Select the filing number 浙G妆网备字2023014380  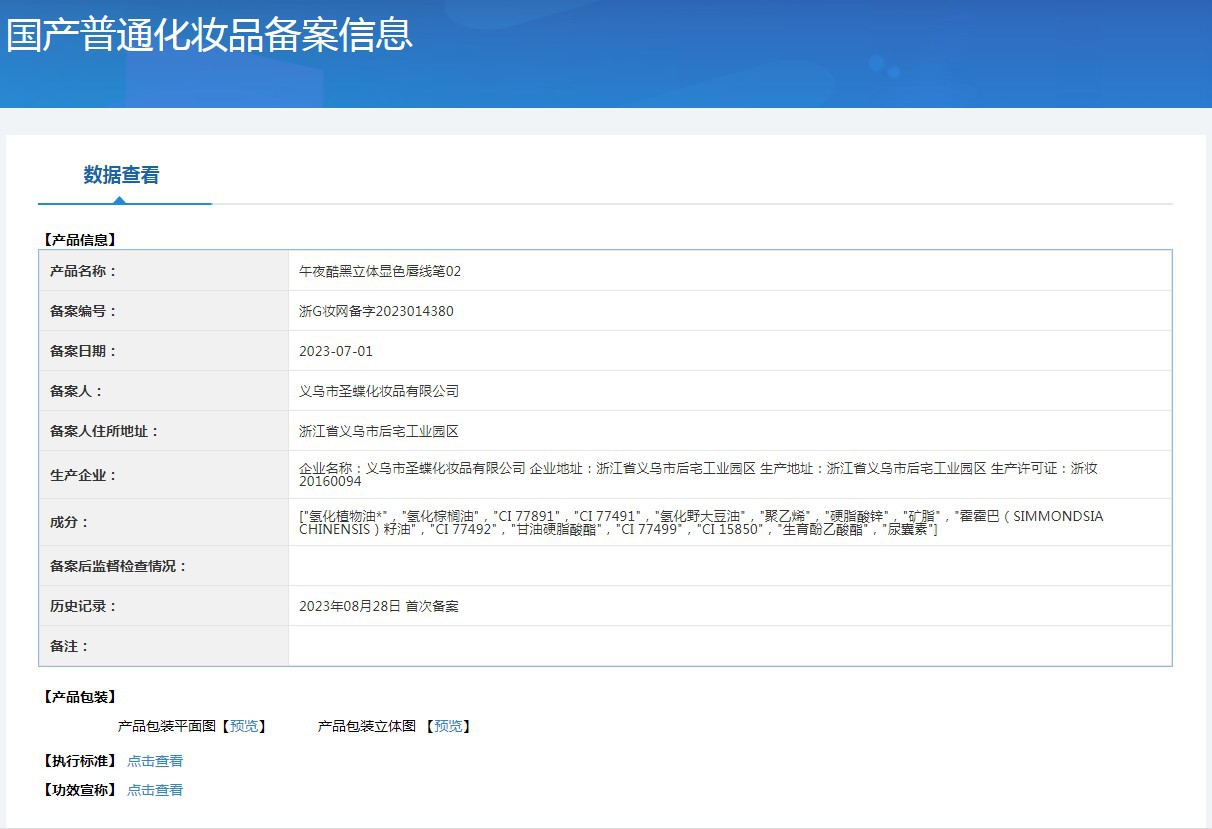point(376,311)
